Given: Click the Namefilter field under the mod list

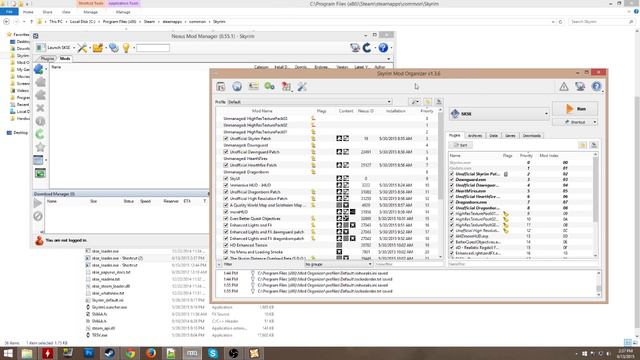Looking at the screenshot, I should pos(408,264).
